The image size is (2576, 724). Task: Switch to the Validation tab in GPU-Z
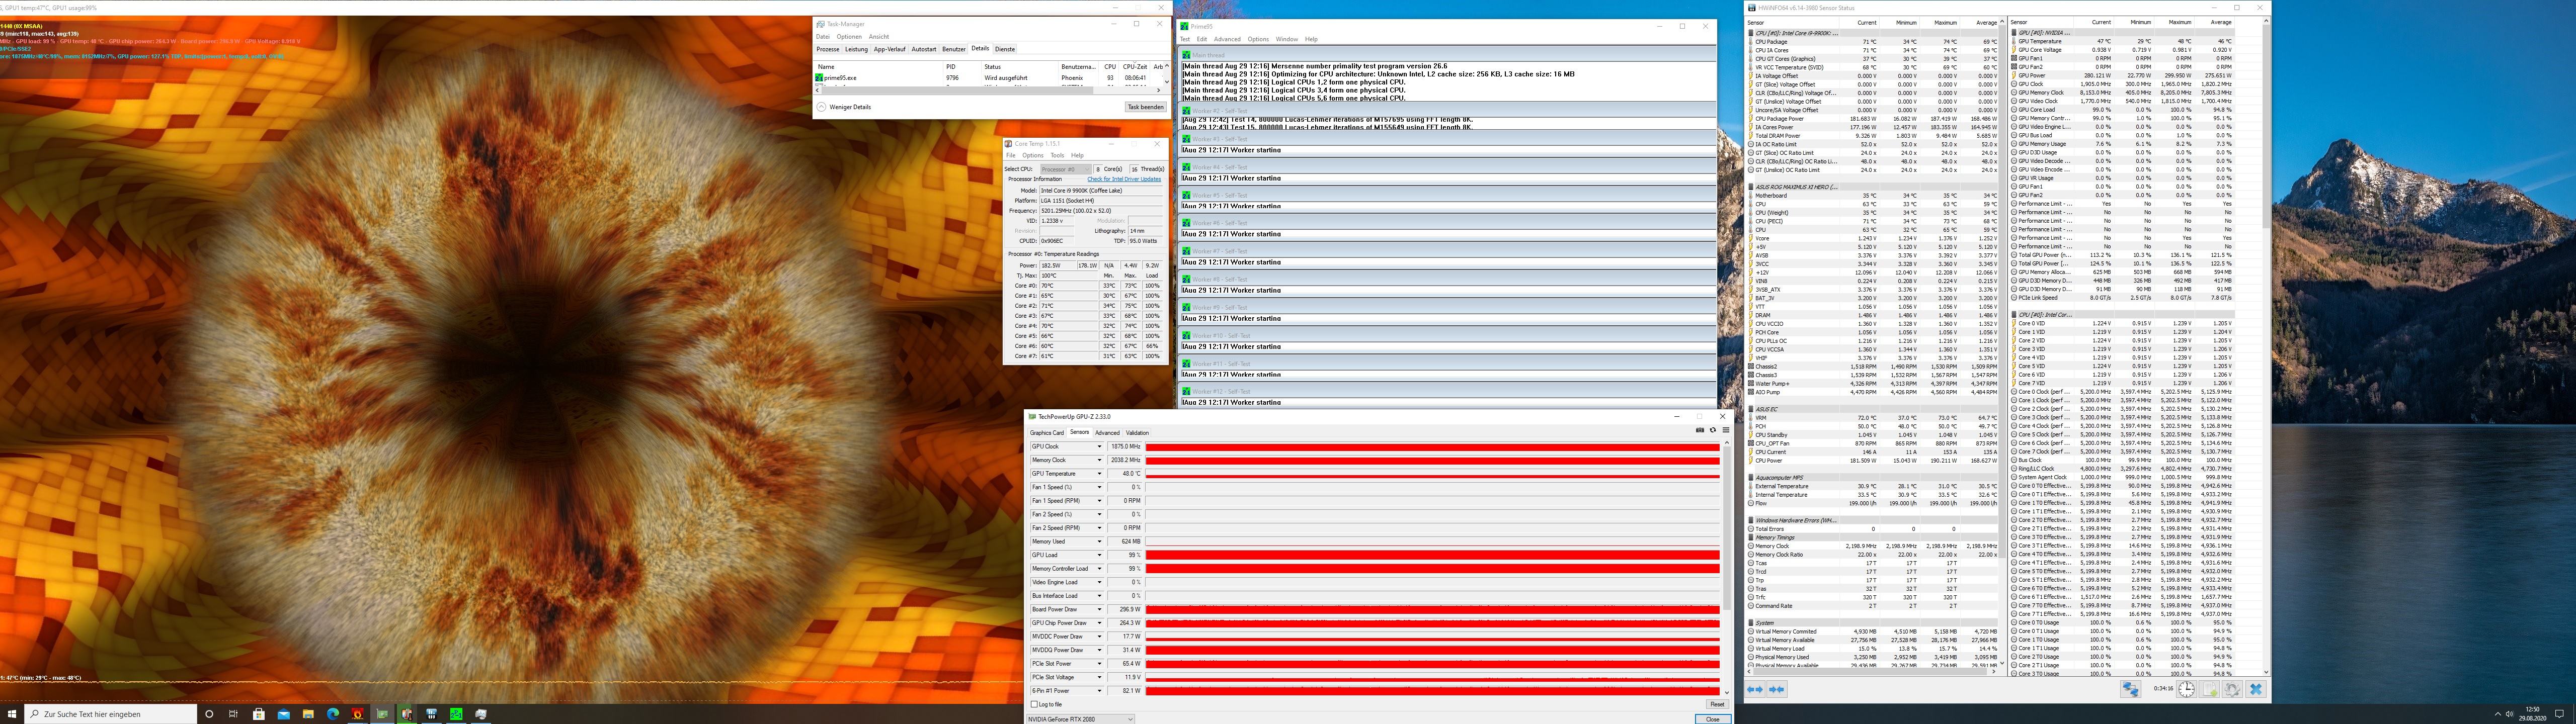point(1137,433)
